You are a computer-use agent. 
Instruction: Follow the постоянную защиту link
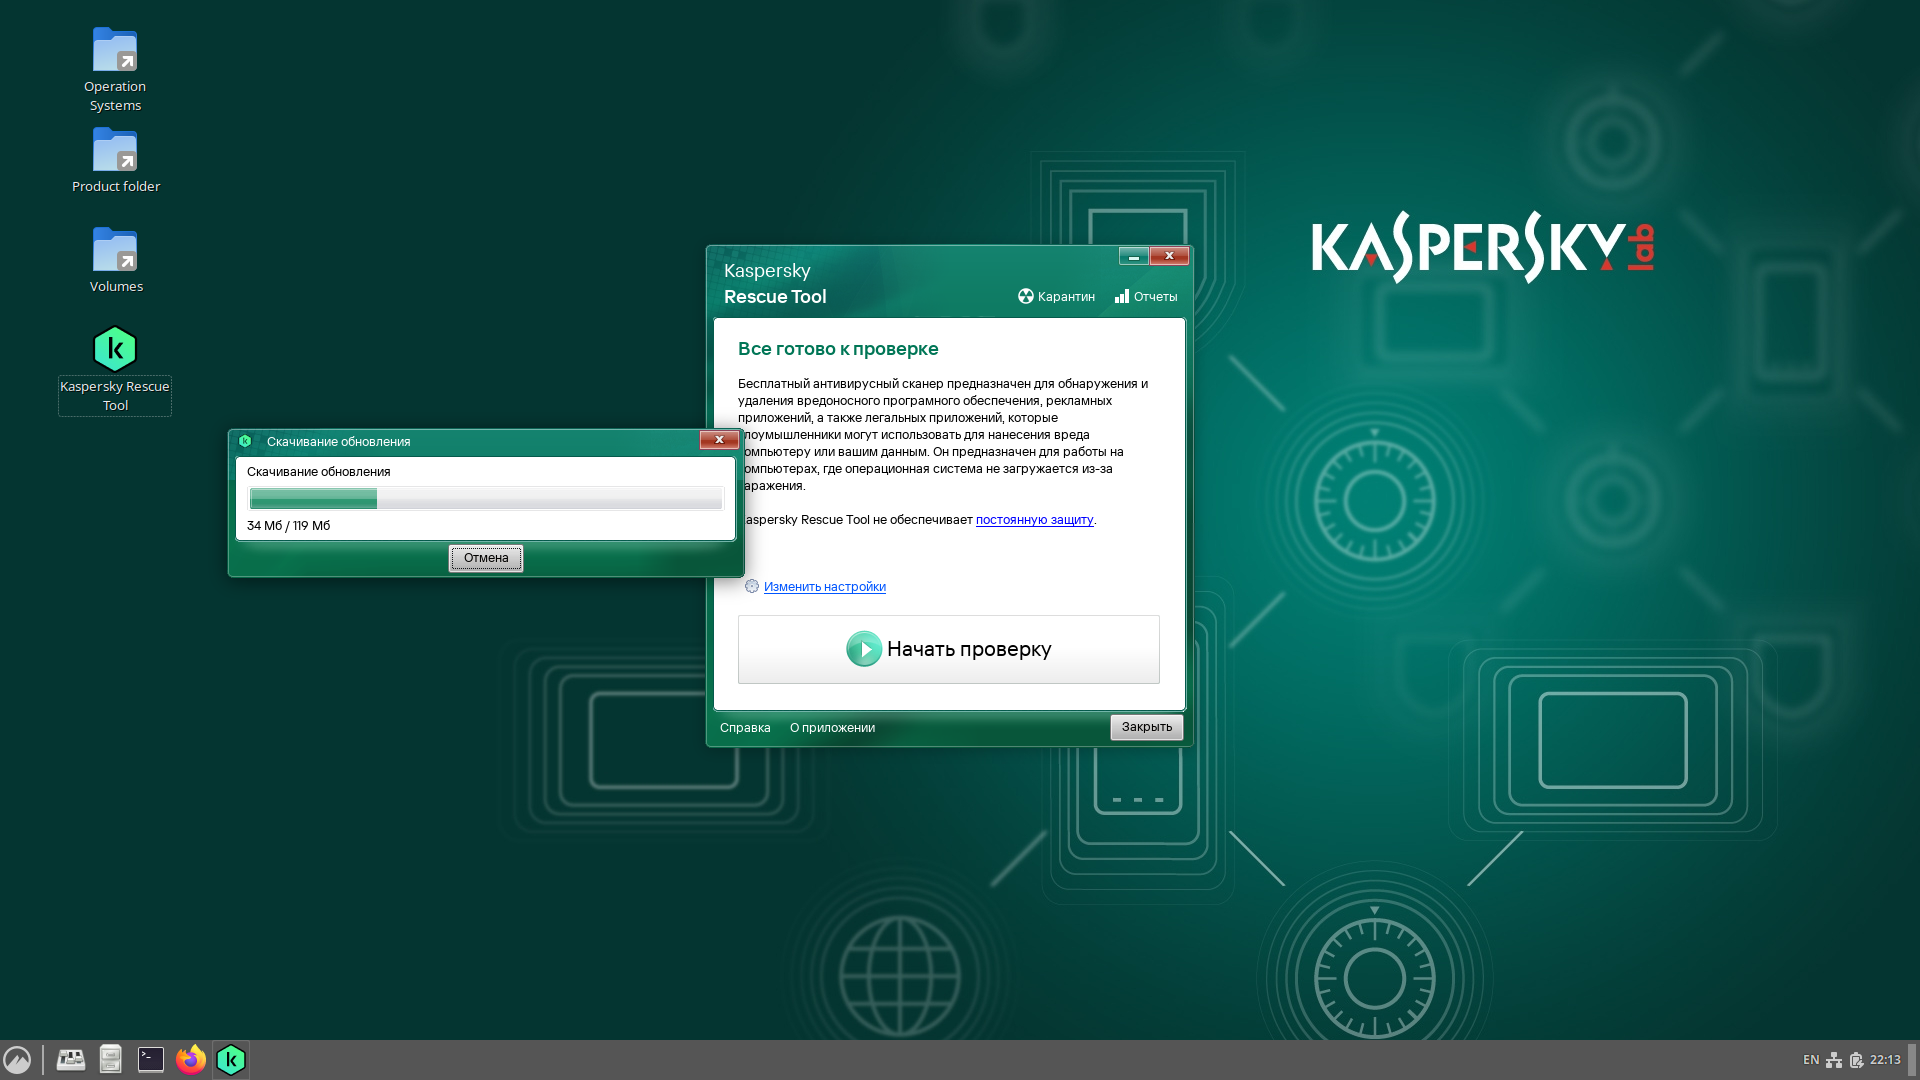[x=1034, y=520]
